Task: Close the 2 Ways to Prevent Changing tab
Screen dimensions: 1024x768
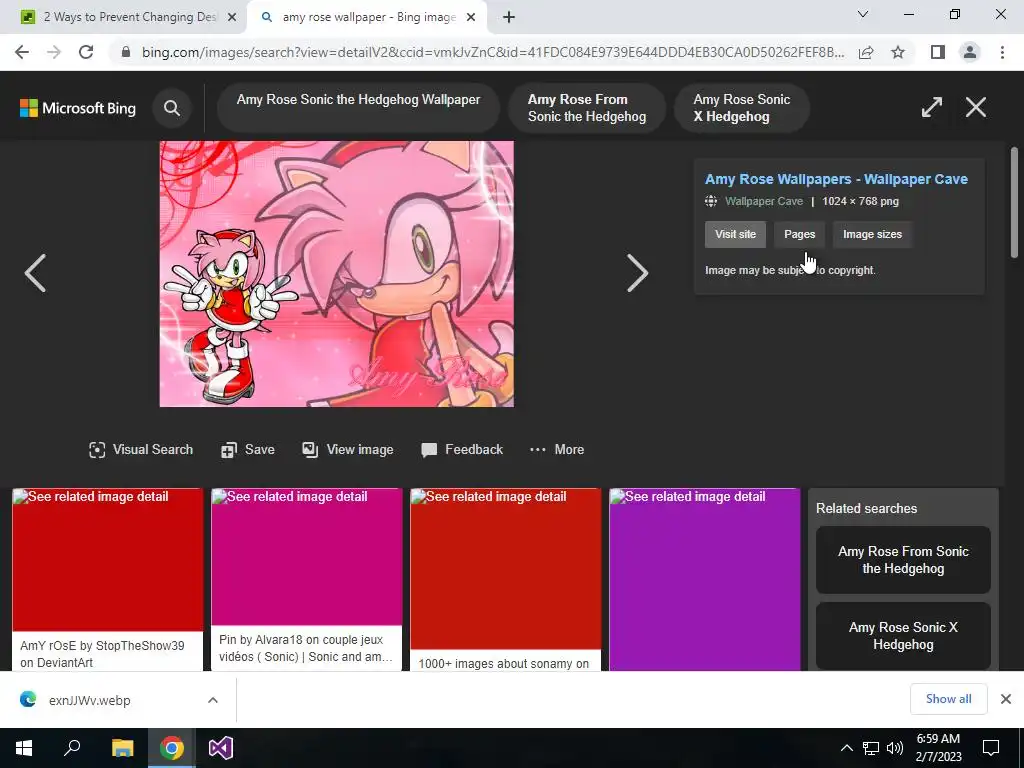Action: (x=232, y=17)
